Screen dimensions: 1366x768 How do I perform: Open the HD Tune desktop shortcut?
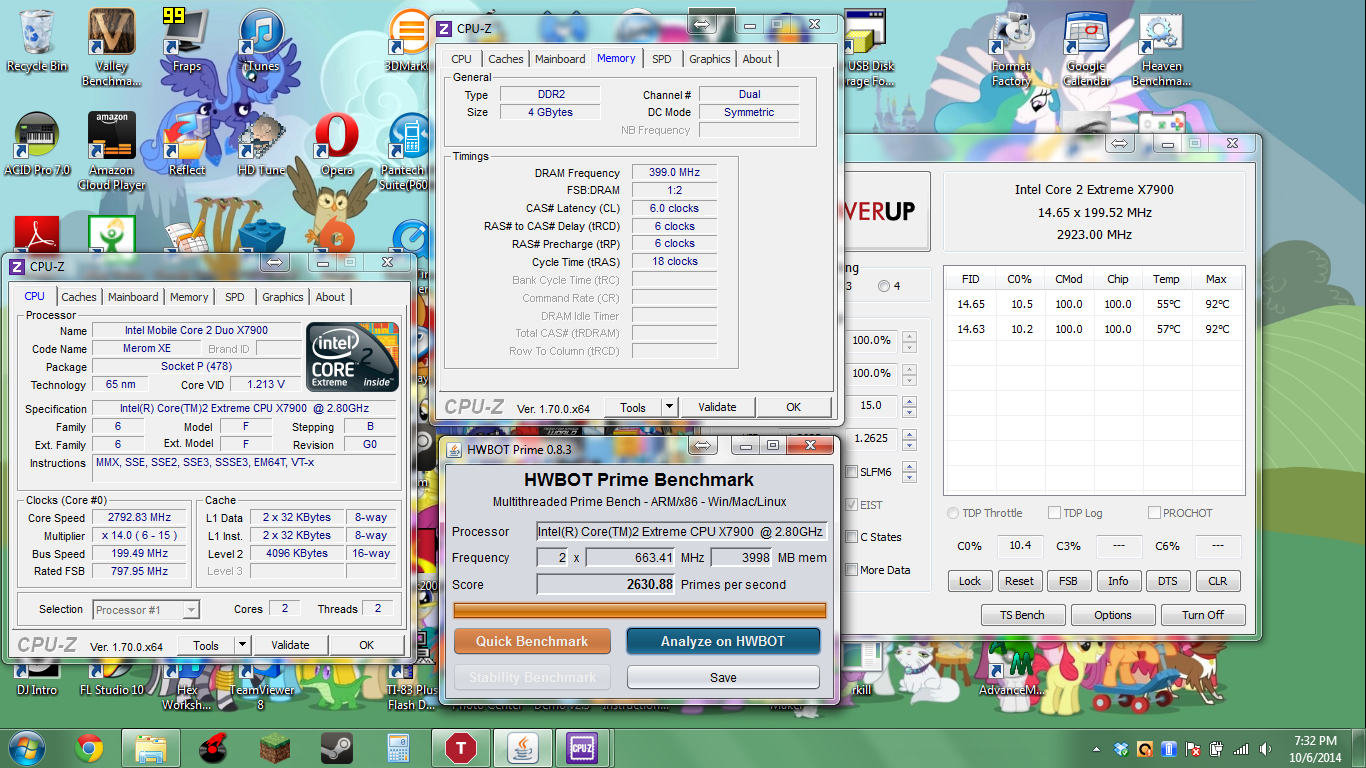pos(262,144)
